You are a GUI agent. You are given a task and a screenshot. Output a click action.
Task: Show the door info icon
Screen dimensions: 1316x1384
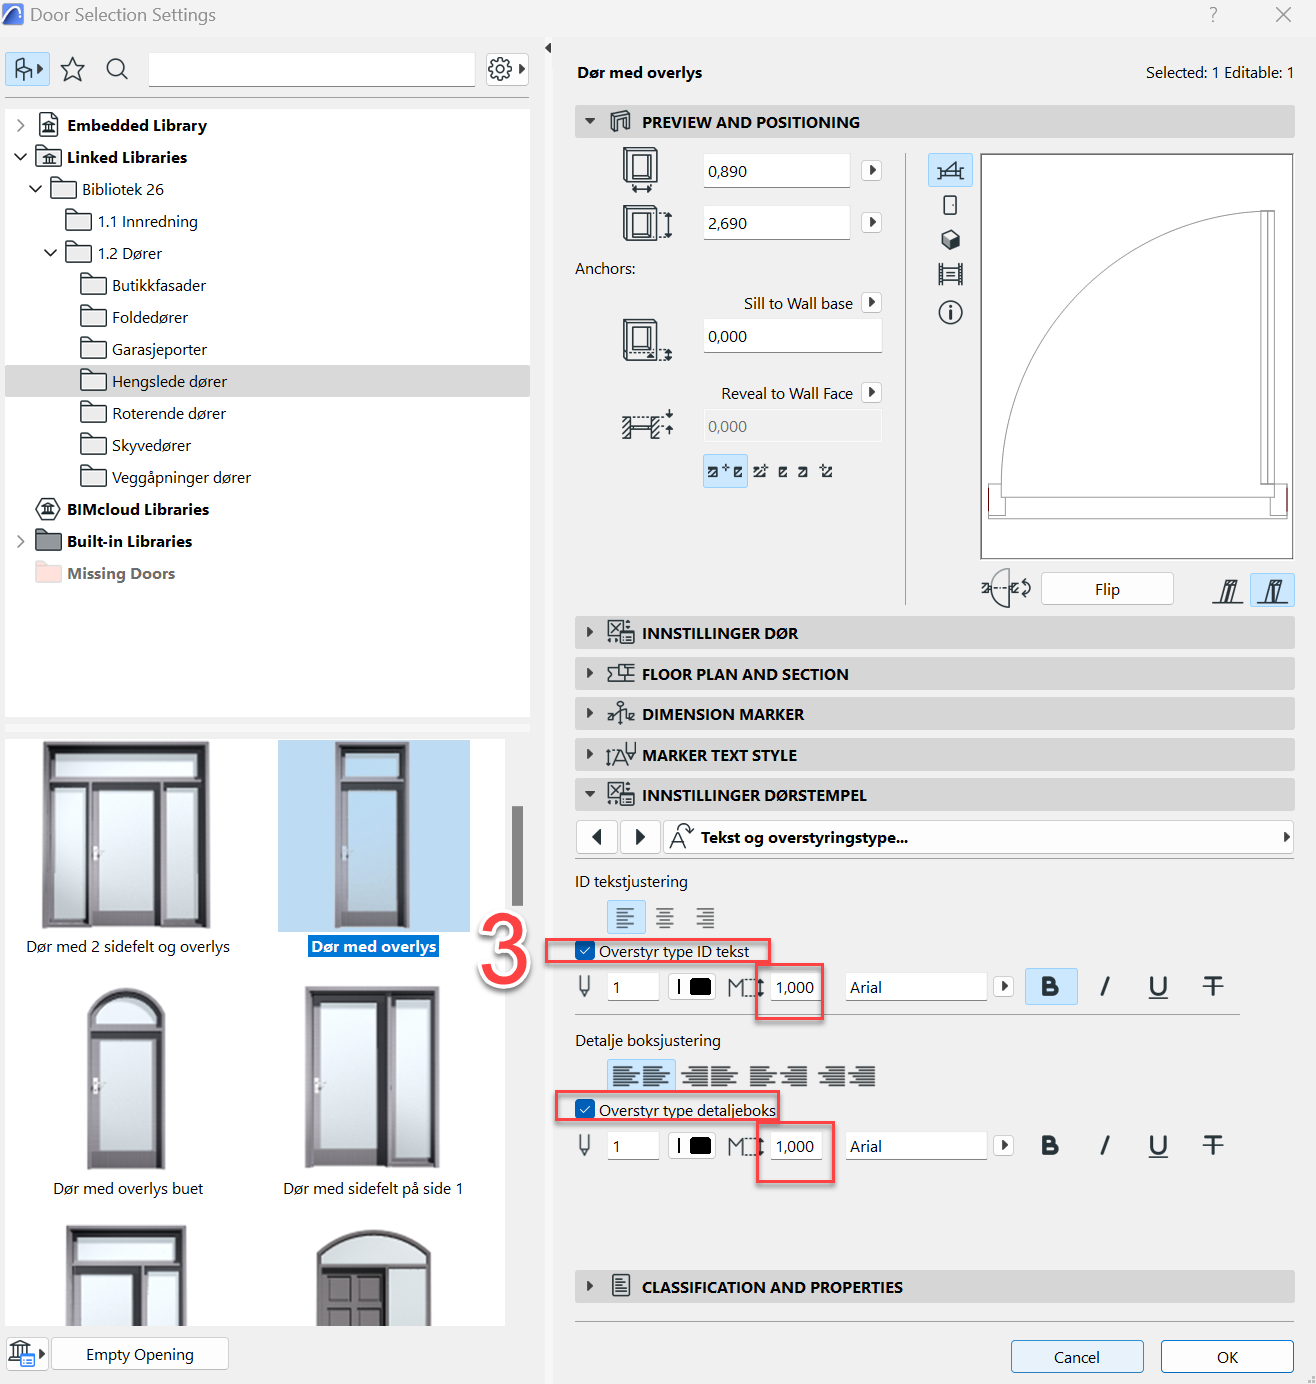pyautogui.click(x=950, y=313)
